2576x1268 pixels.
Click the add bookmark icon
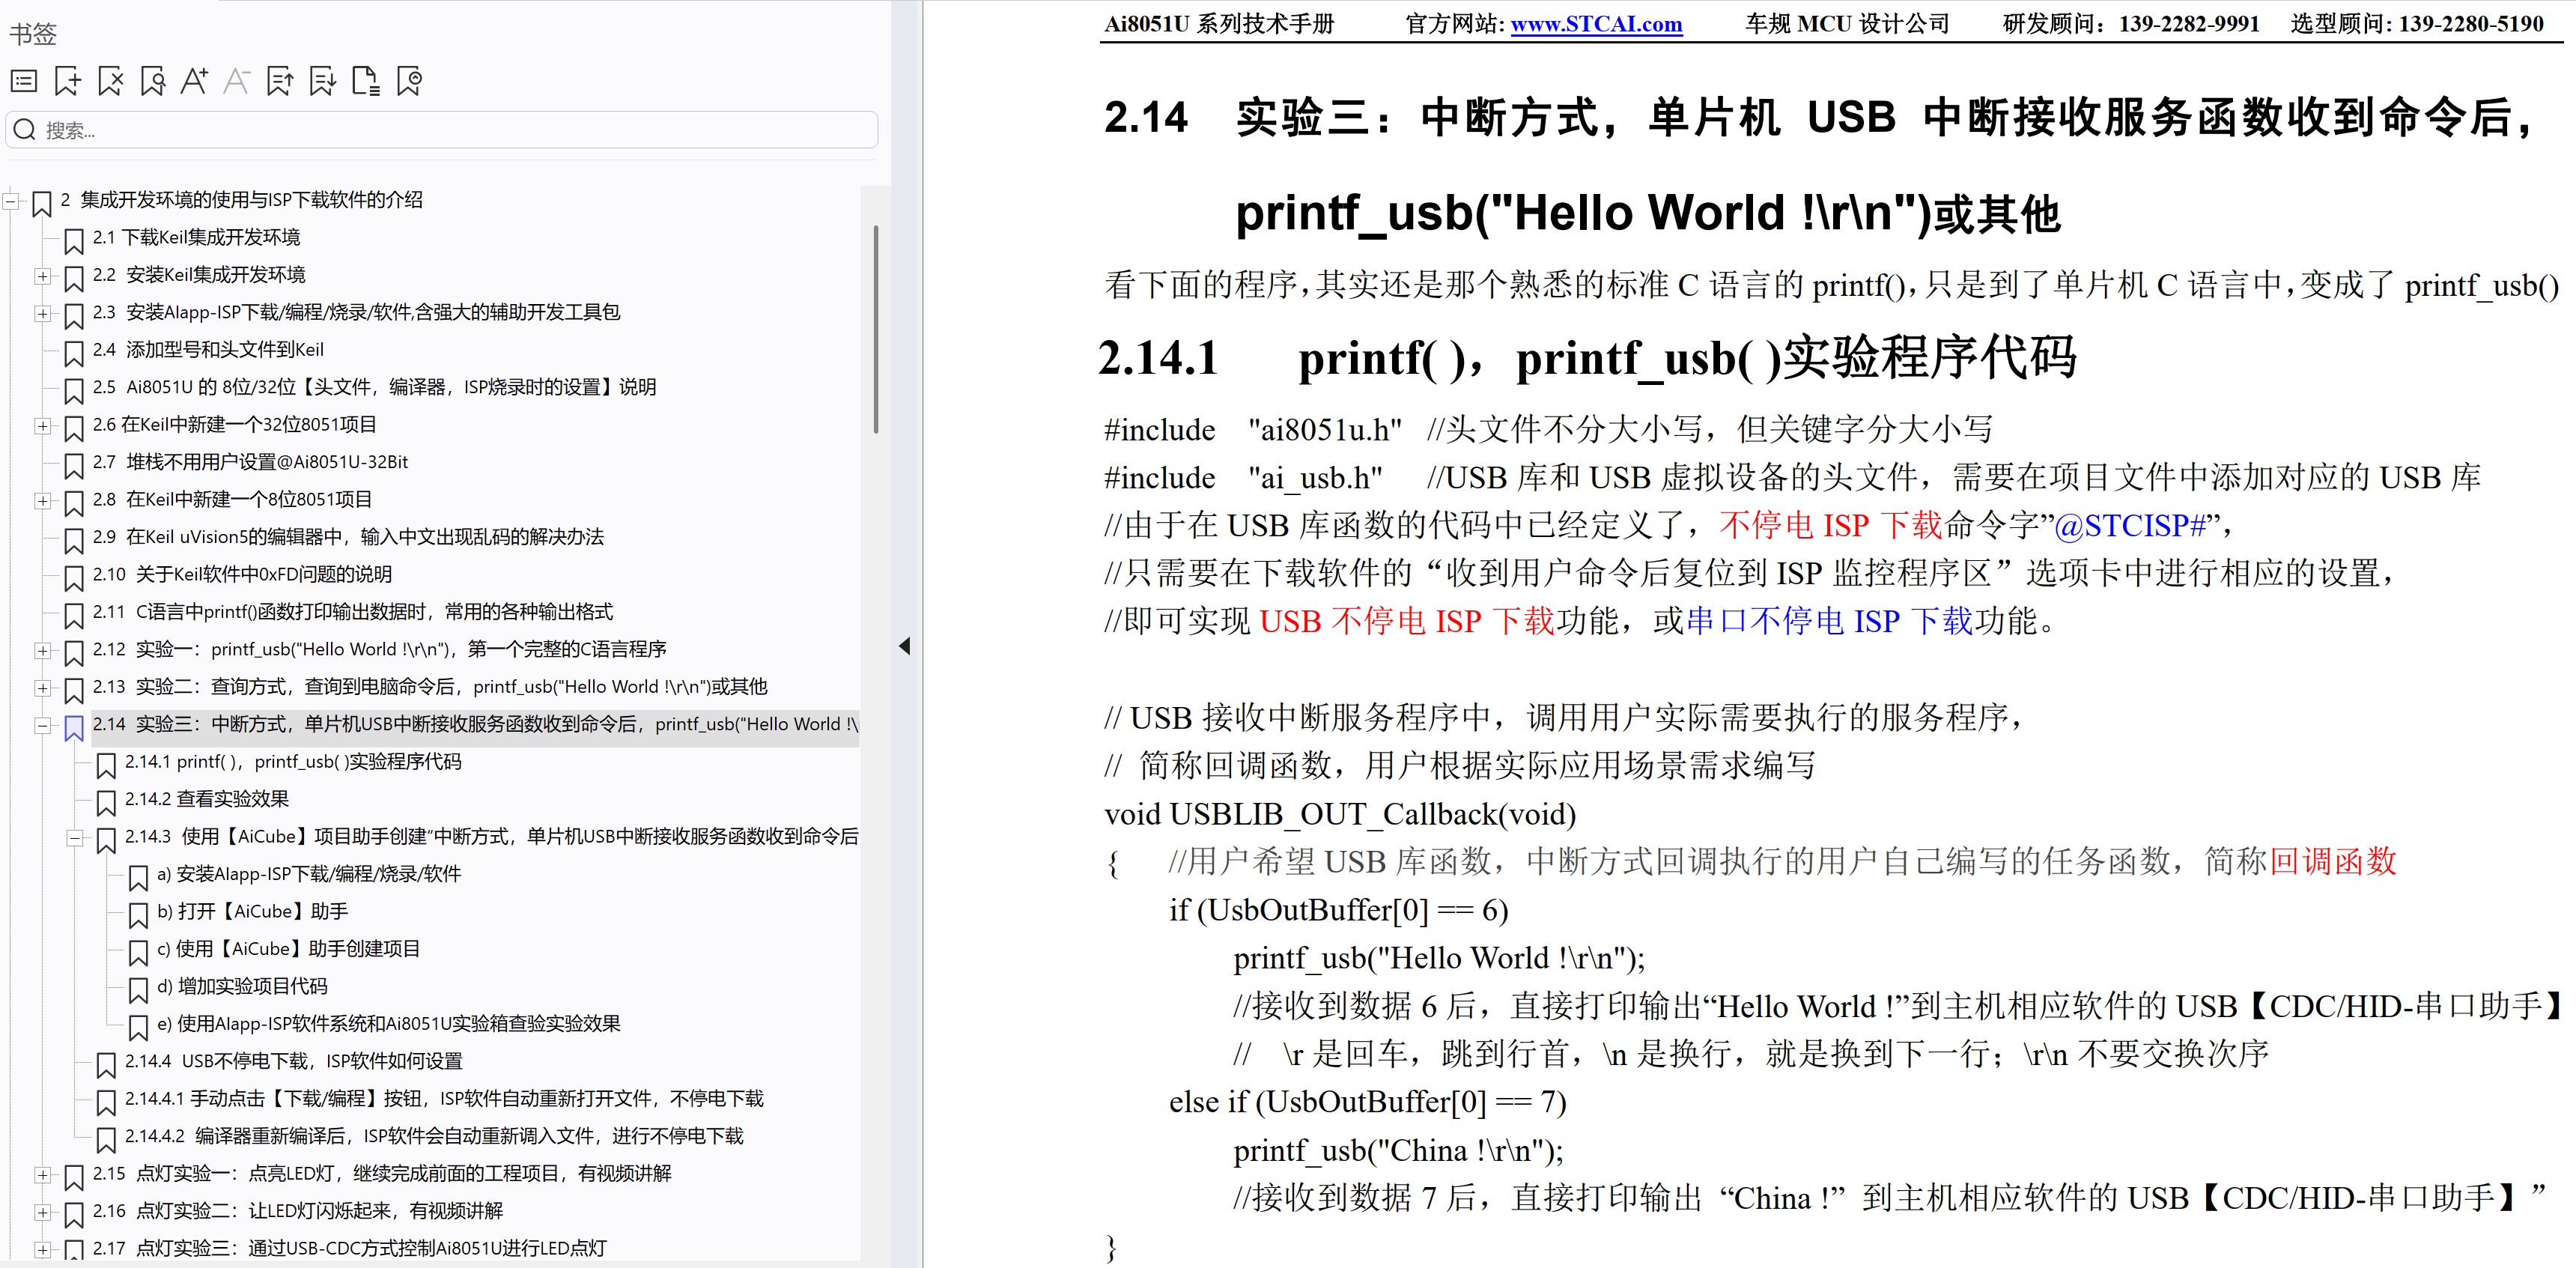pyautogui.click(x=67, y=81)
